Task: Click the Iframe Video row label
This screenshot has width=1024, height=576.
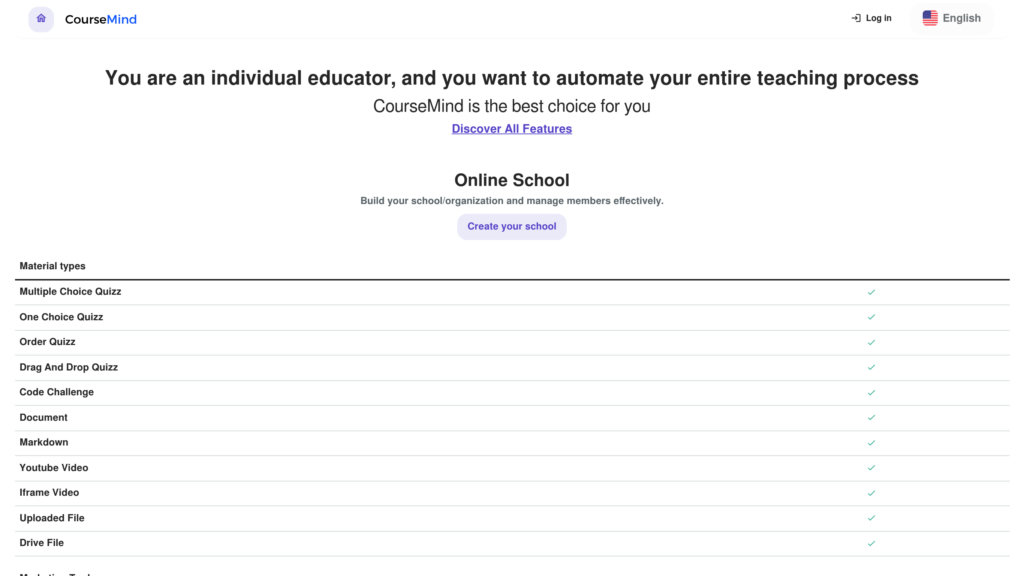Action: 49,492
